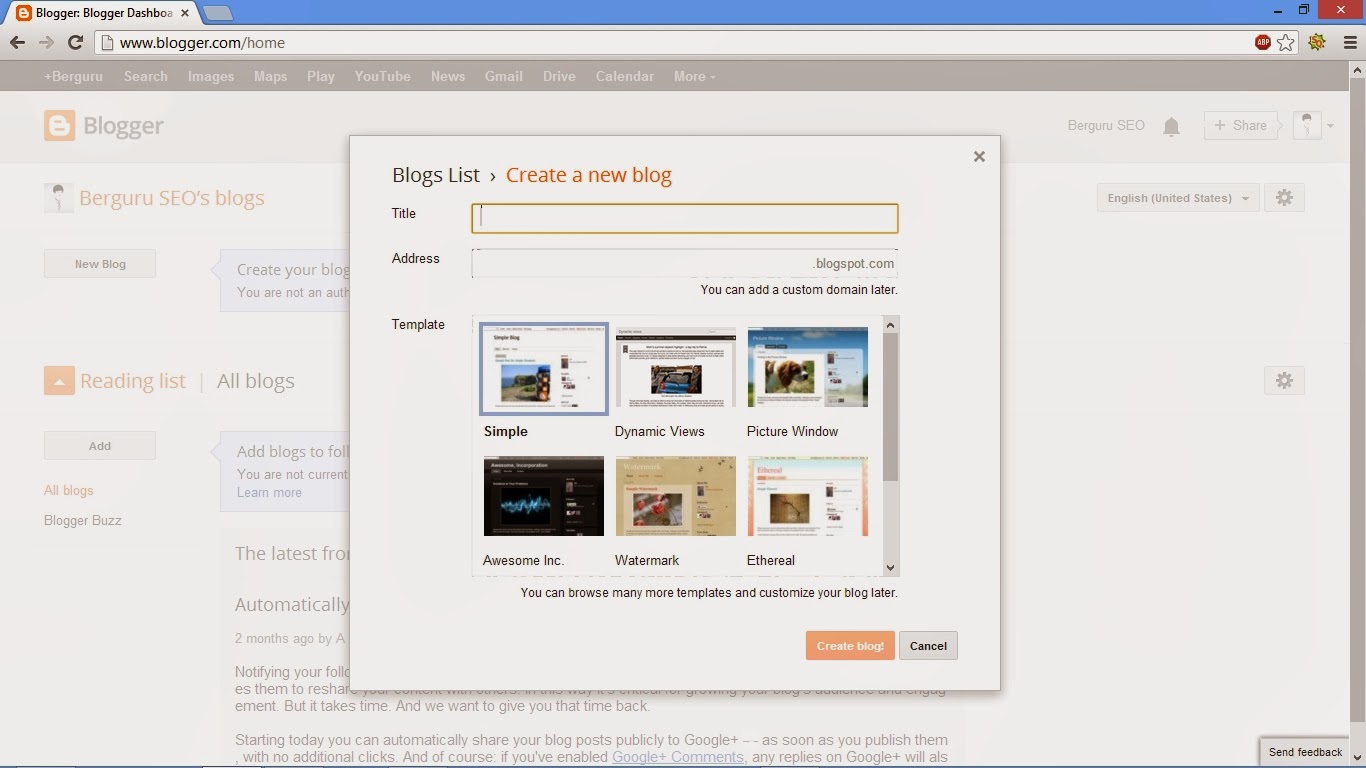This screenshot has width=1366, height=768.
Task: Click the page scrollbar up arrow
Action: tap(1358, 70)
